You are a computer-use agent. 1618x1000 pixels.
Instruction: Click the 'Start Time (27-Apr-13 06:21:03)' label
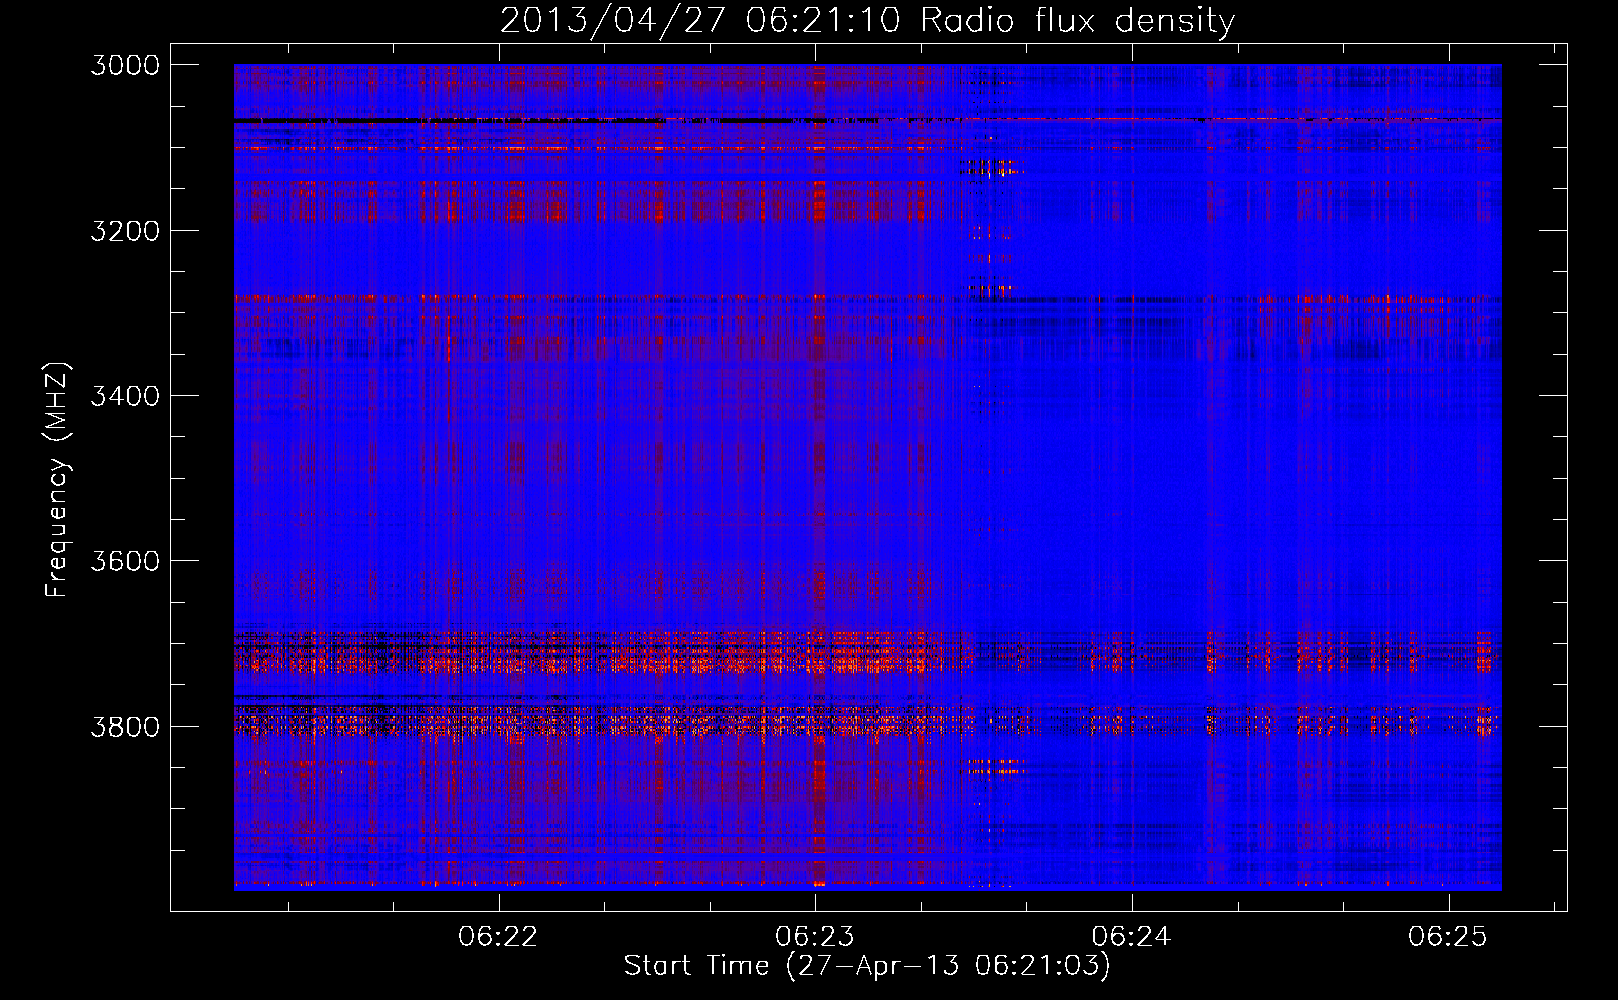[867, 966]
